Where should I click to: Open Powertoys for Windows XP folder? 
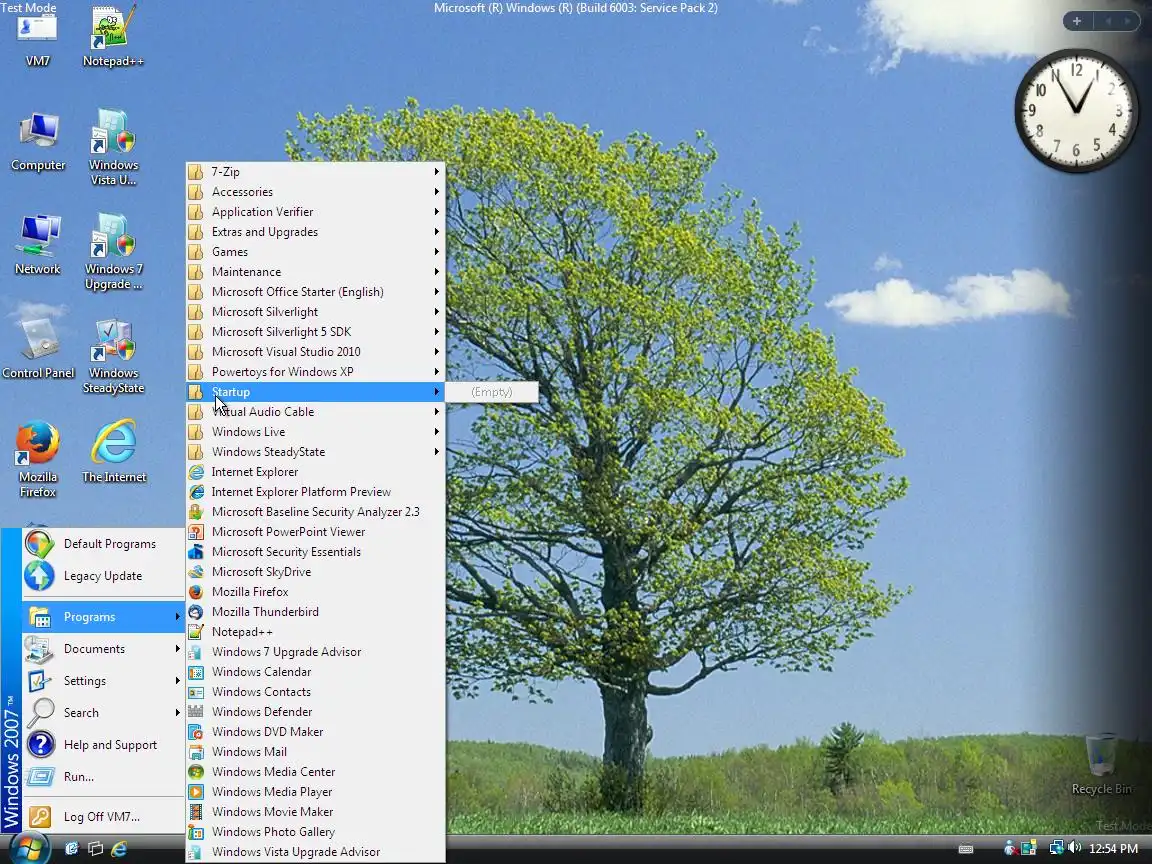point(315,372)
